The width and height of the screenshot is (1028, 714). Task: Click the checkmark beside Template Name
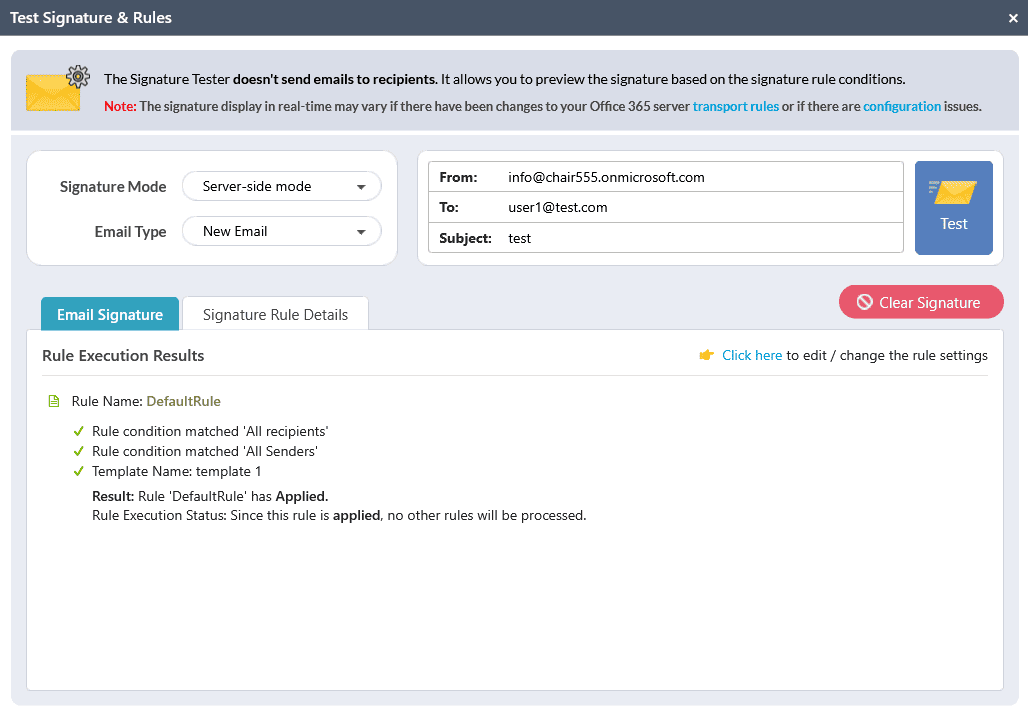tap(79, 471)
